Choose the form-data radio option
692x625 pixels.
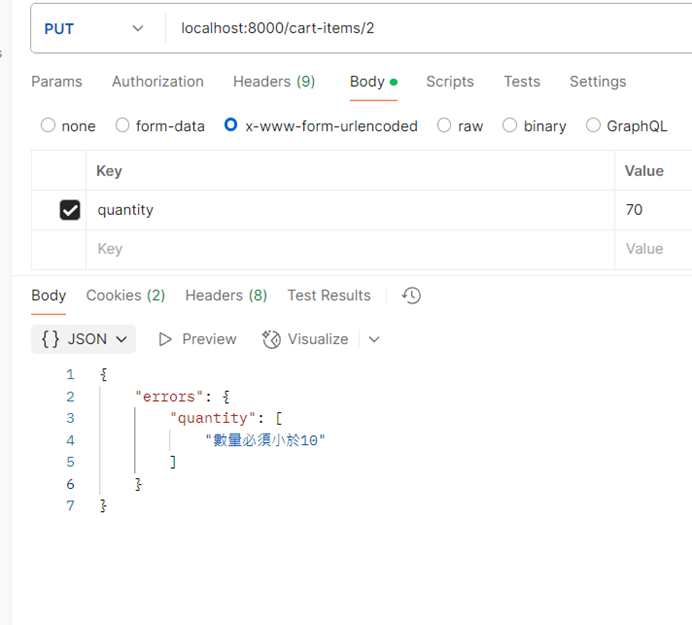[123, 126]
